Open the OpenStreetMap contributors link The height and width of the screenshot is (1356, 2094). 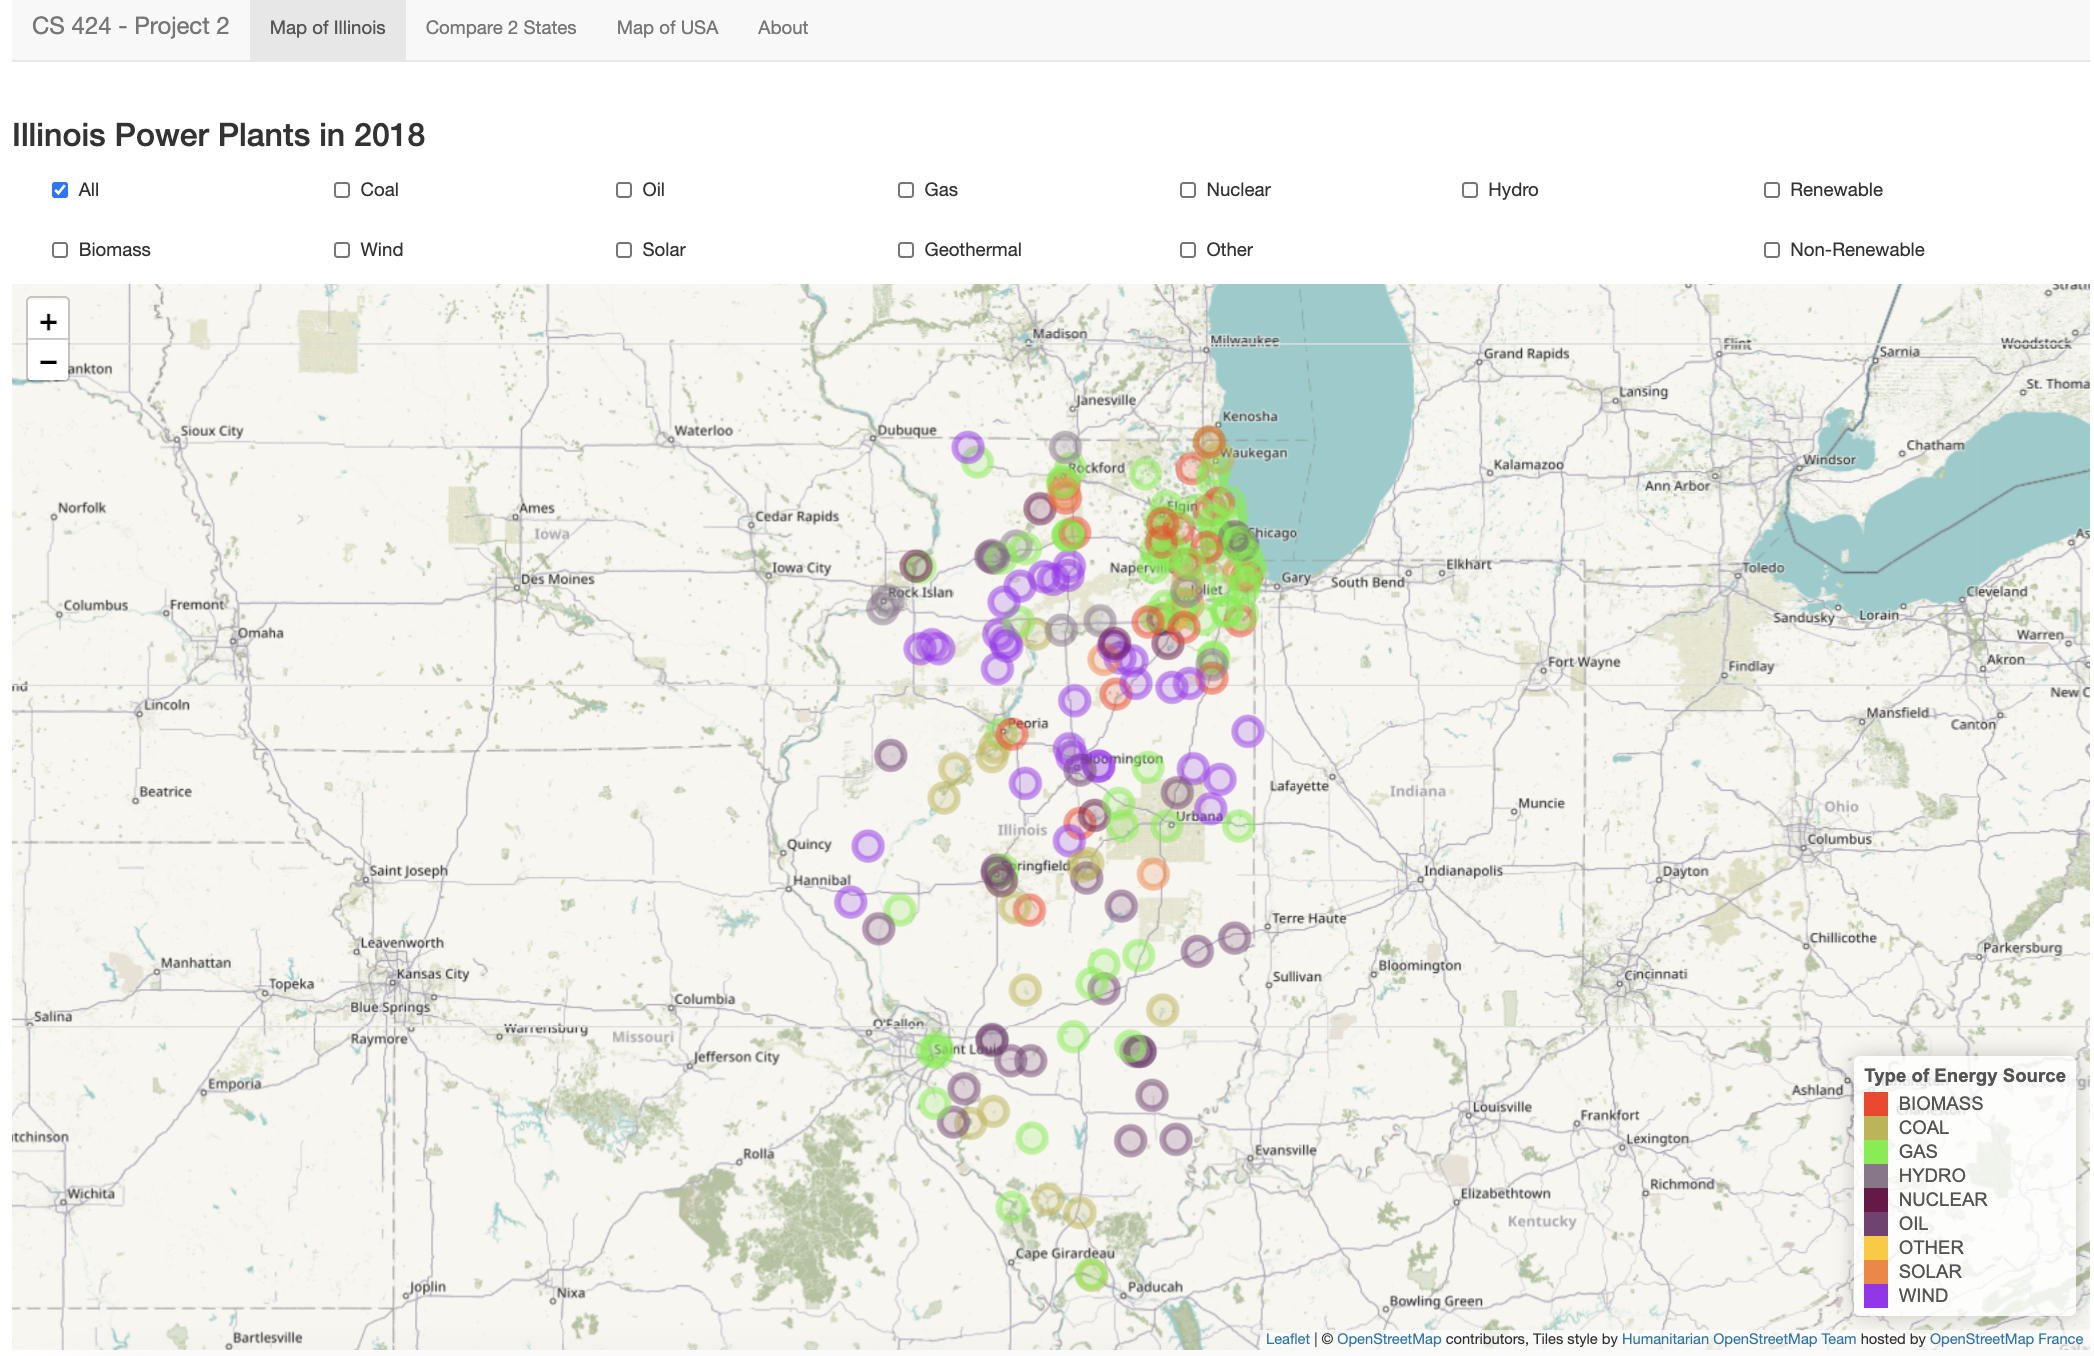[1389, 1339]
